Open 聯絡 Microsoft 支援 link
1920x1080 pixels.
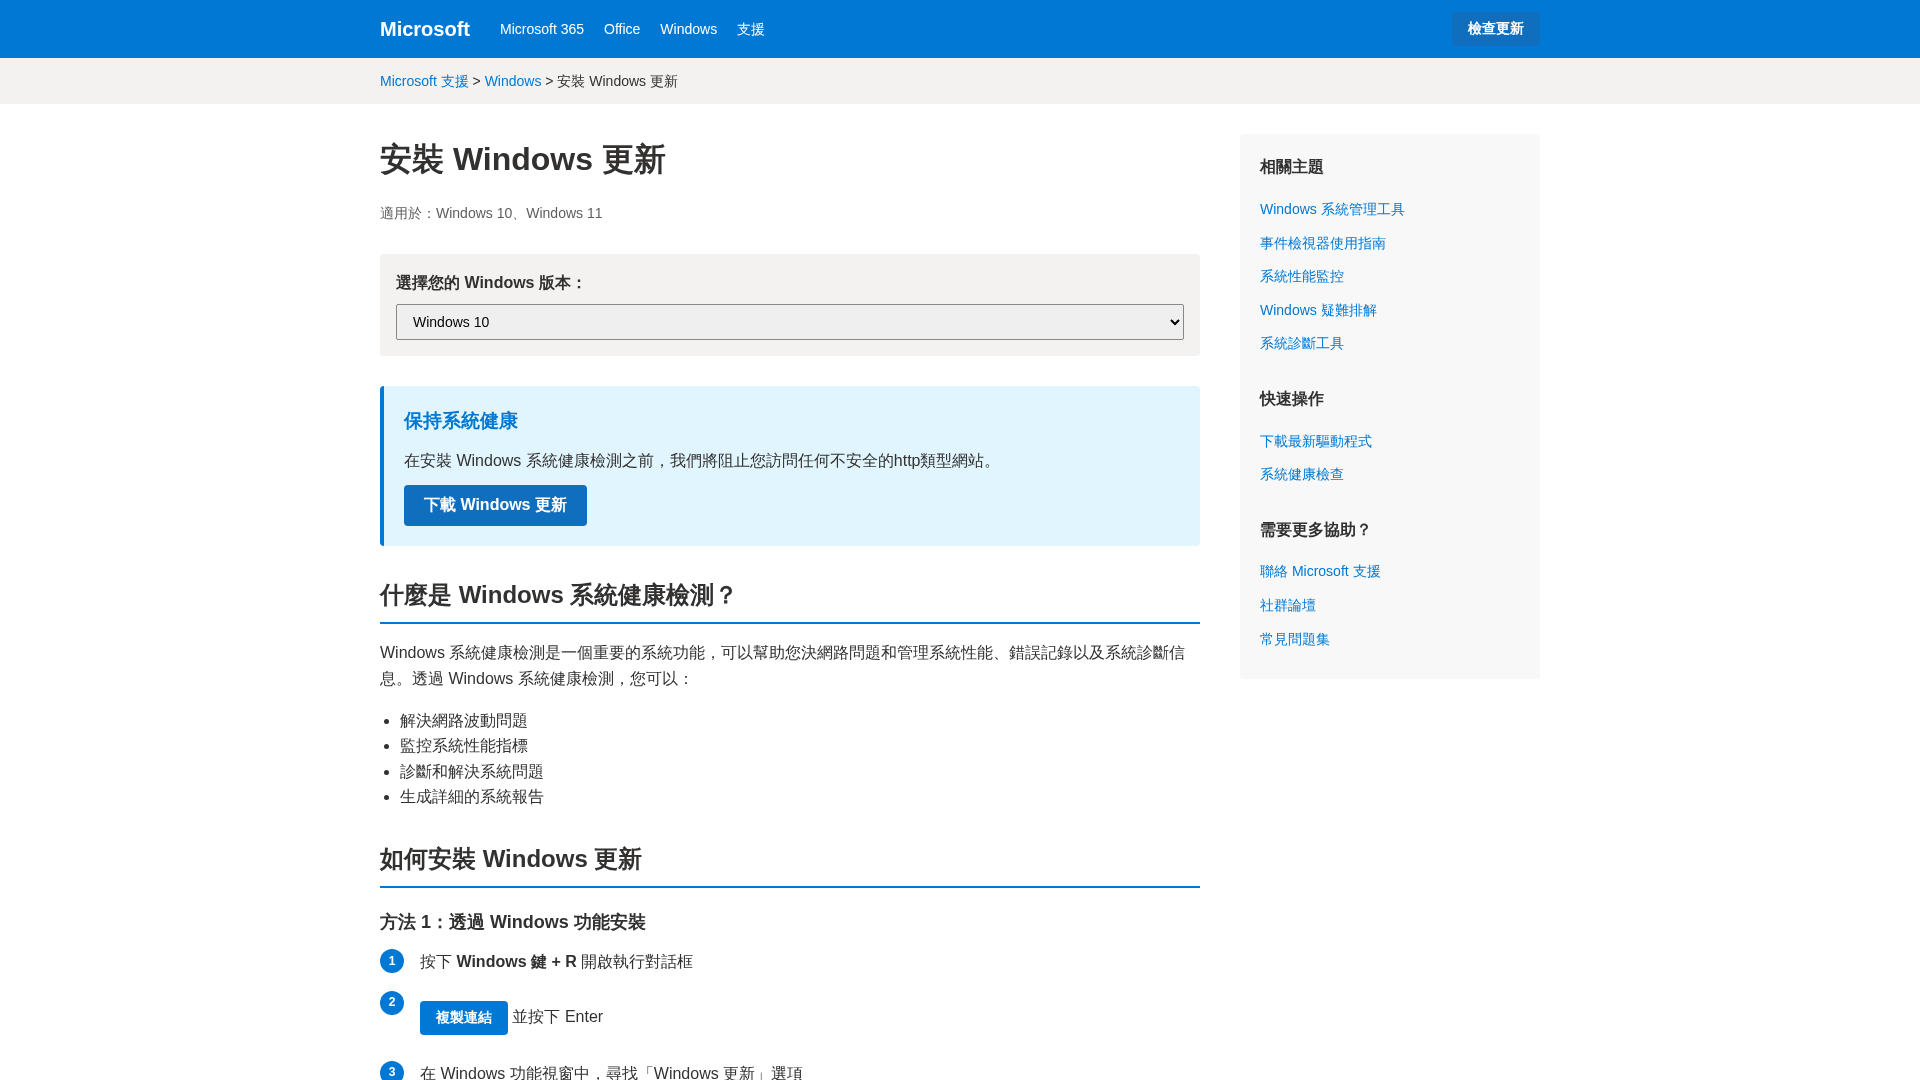click(1319, 571)
